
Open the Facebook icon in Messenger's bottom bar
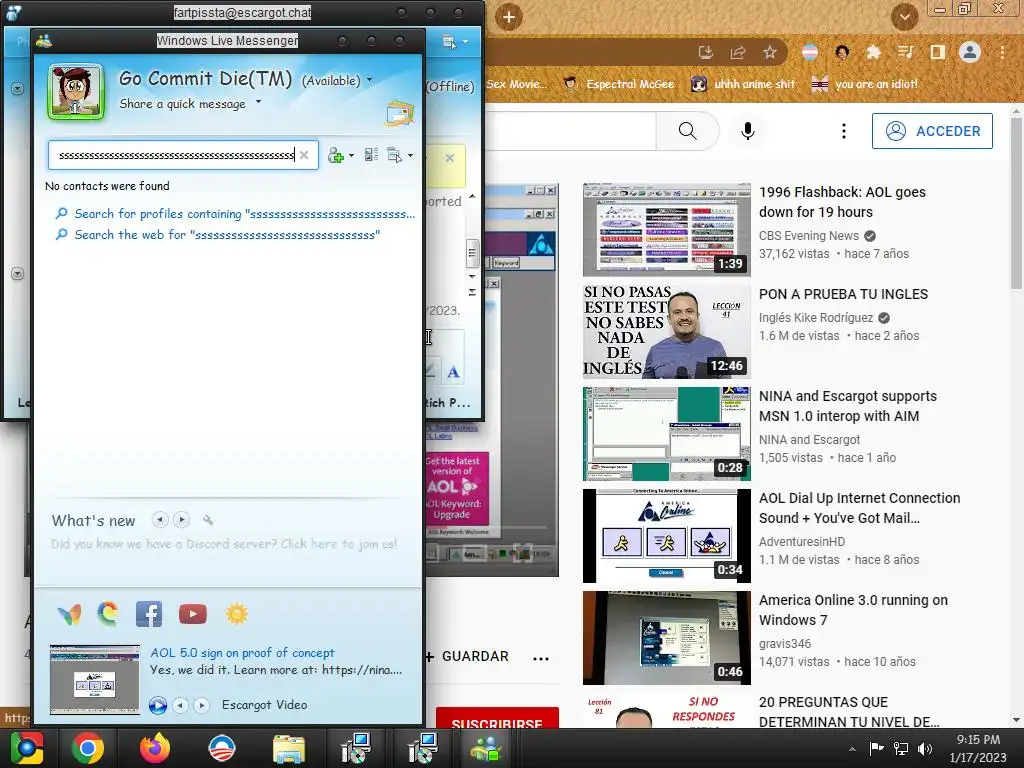tap(149, 615)
